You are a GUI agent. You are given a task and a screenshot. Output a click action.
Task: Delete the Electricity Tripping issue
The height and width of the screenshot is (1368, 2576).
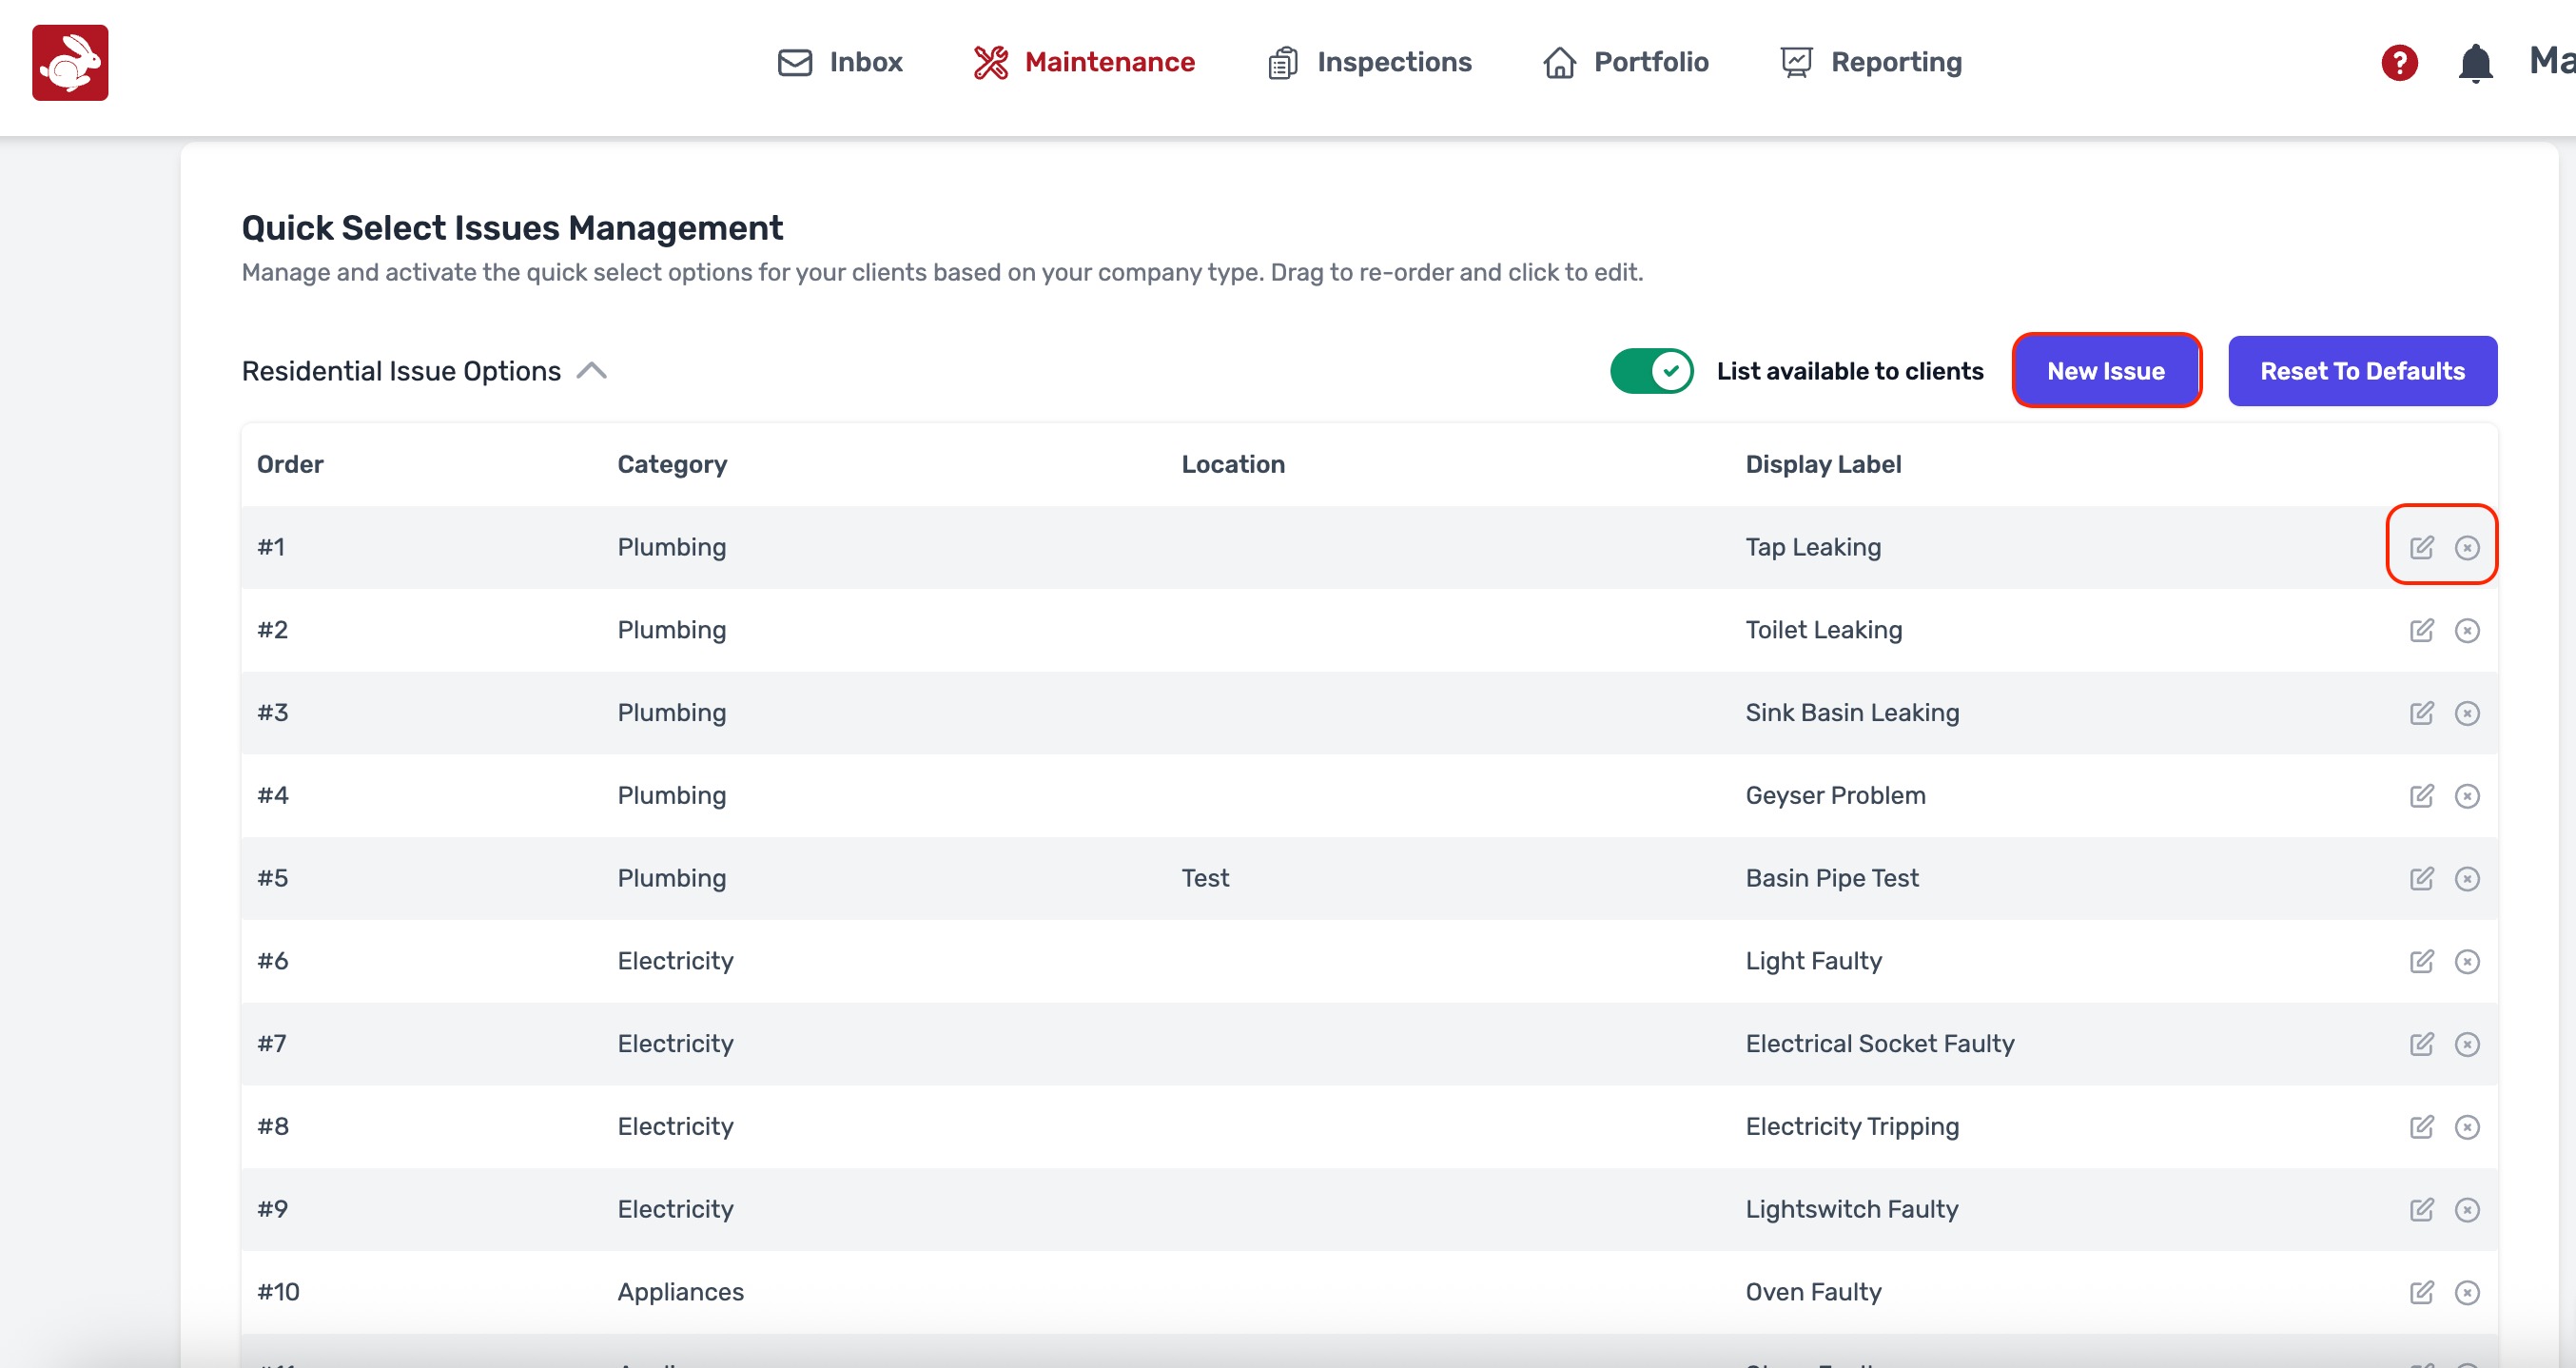pos(2466,1127)
